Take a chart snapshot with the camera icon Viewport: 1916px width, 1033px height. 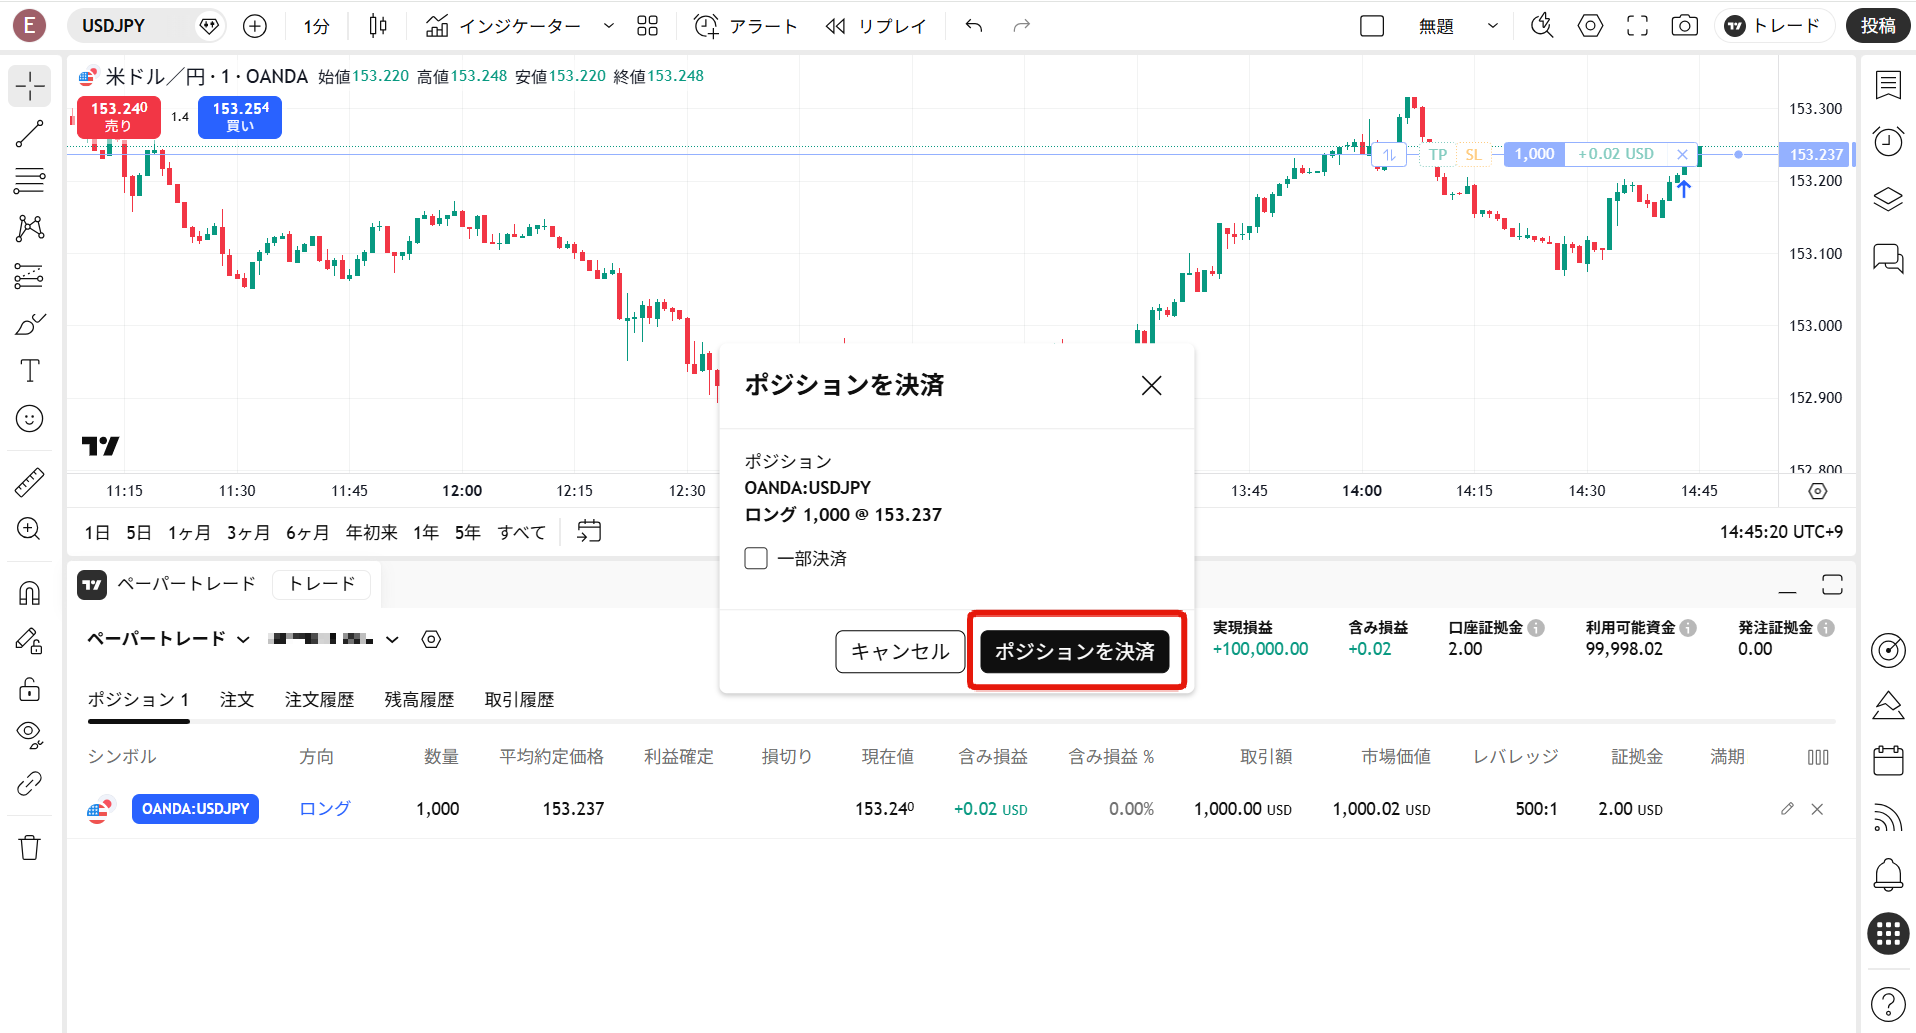(1684, 25)
